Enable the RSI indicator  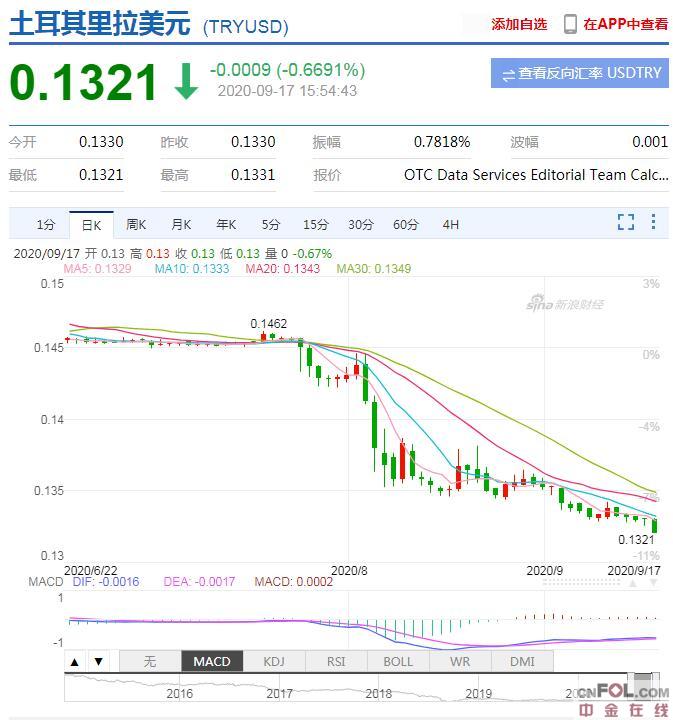335,661
